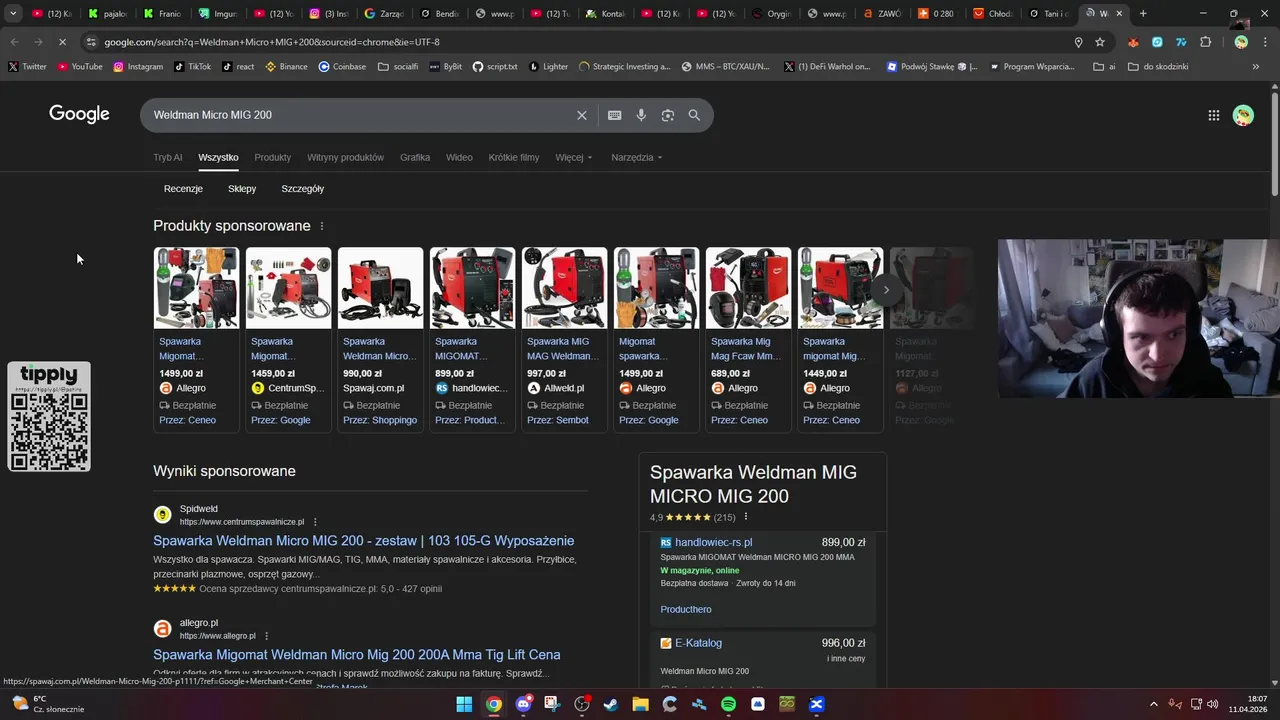Click the search input field
Viewport: 1280px width, 720px height.
pos(360,115)
